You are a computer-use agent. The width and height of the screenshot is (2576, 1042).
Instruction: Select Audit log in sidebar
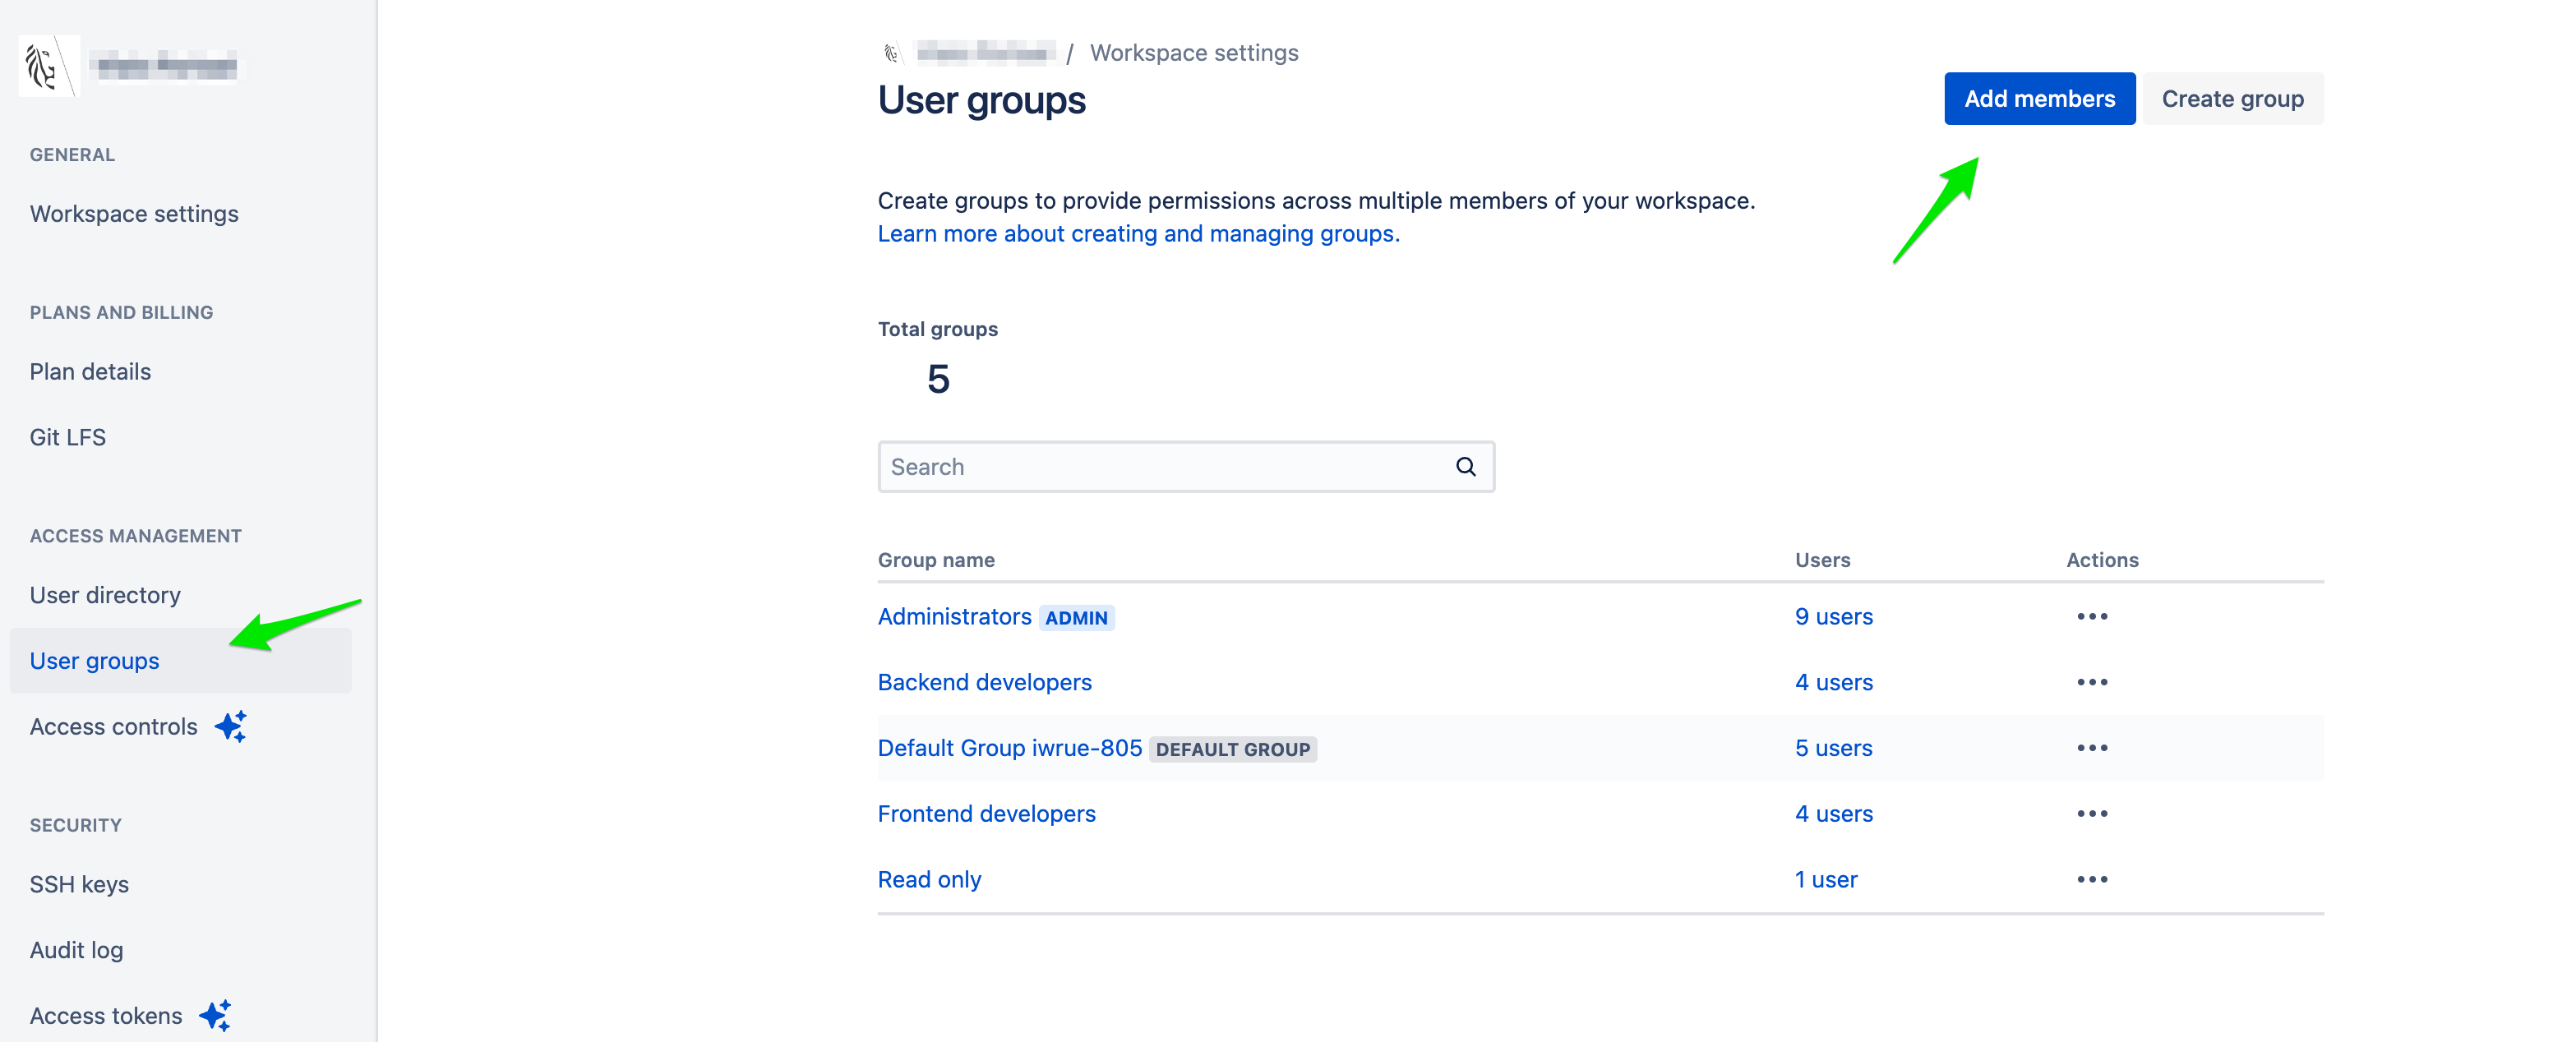76,950
